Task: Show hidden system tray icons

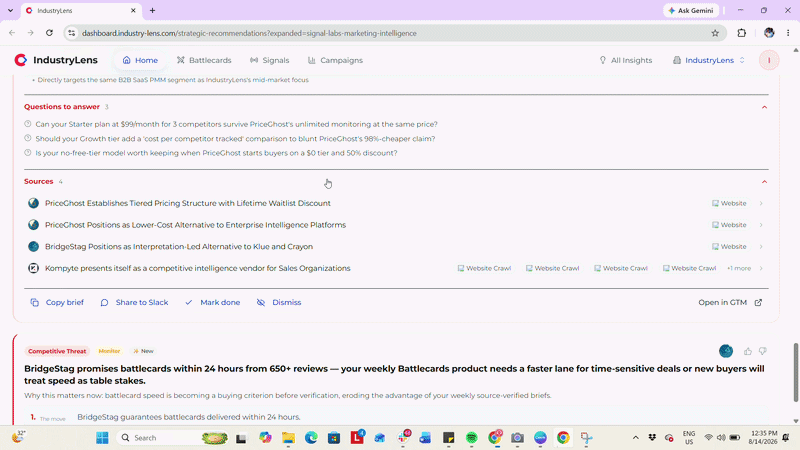Action: pyautogui.click(x=636, y=438)
